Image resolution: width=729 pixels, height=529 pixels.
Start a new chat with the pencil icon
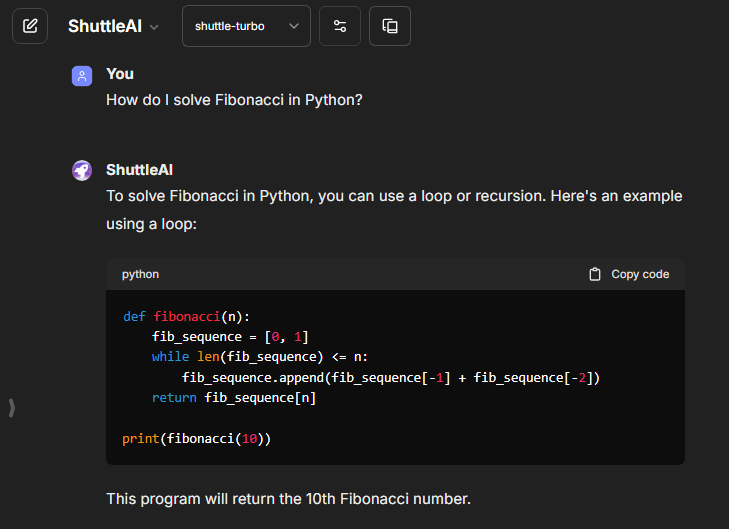point(30,26)
